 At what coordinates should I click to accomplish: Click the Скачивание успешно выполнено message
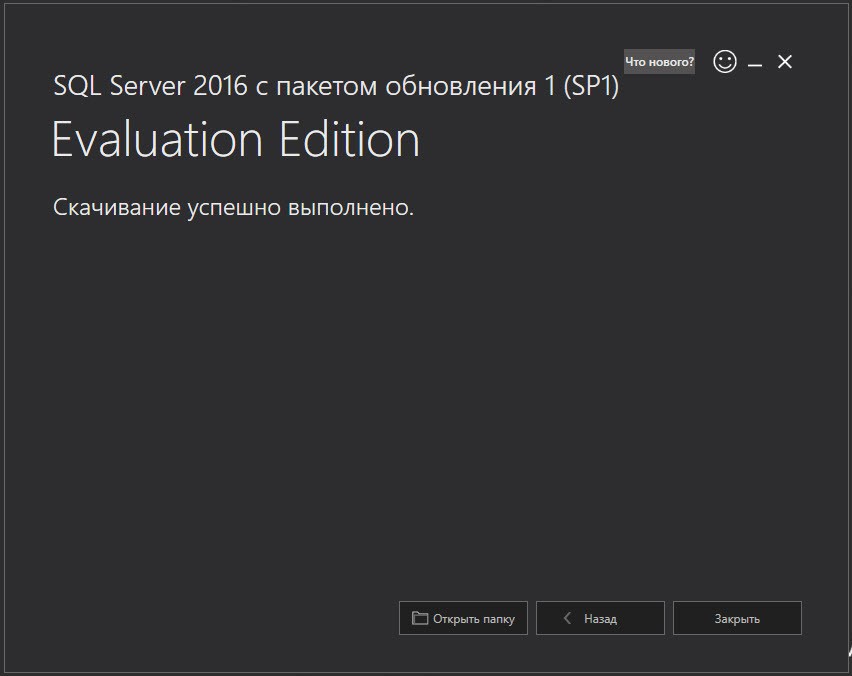click(233, 208)
